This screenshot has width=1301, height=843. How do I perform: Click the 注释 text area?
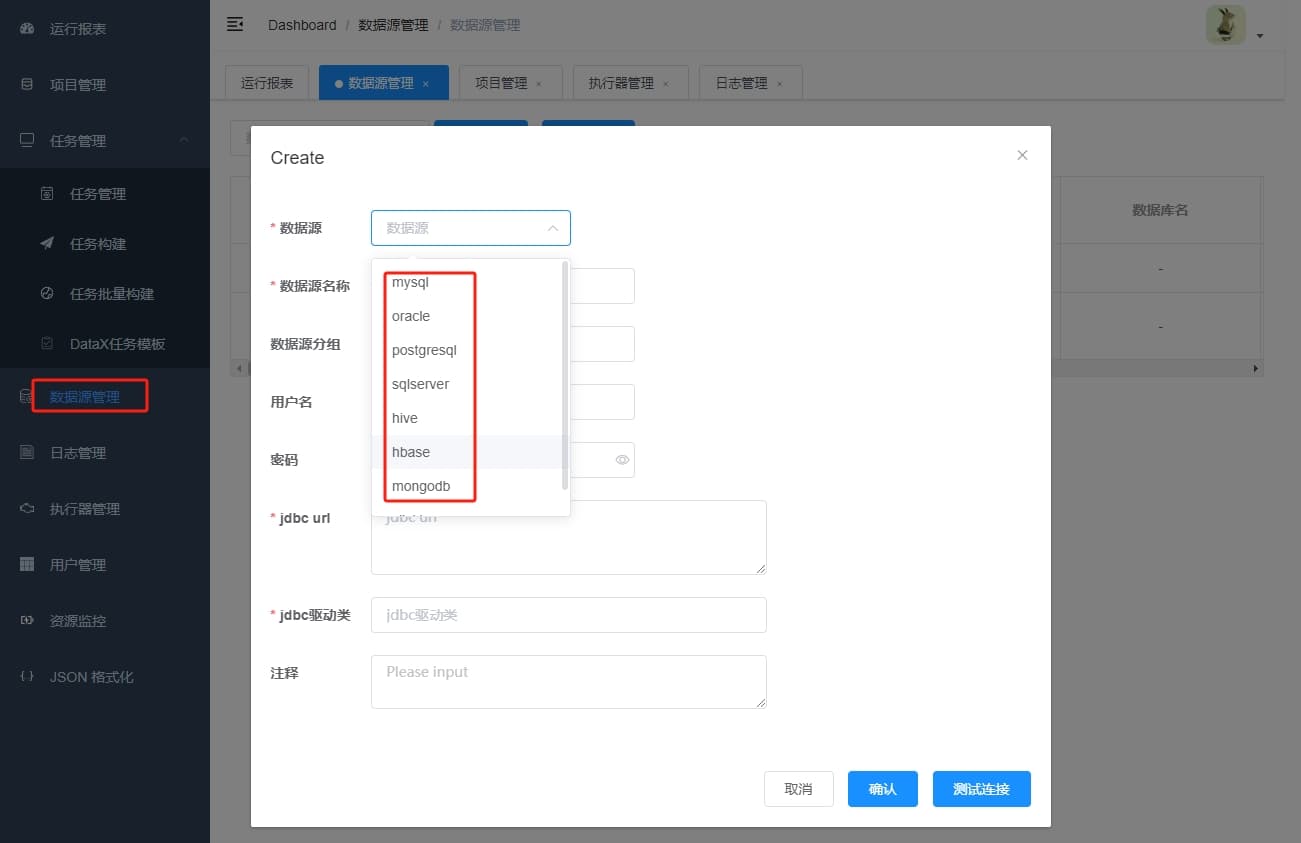568,682
